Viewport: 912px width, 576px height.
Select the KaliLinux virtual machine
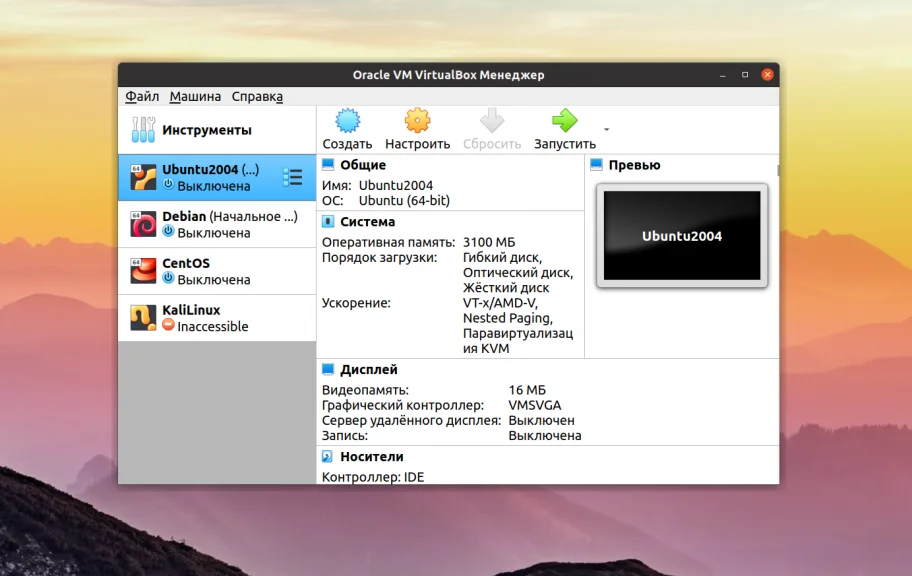point(217,318)
